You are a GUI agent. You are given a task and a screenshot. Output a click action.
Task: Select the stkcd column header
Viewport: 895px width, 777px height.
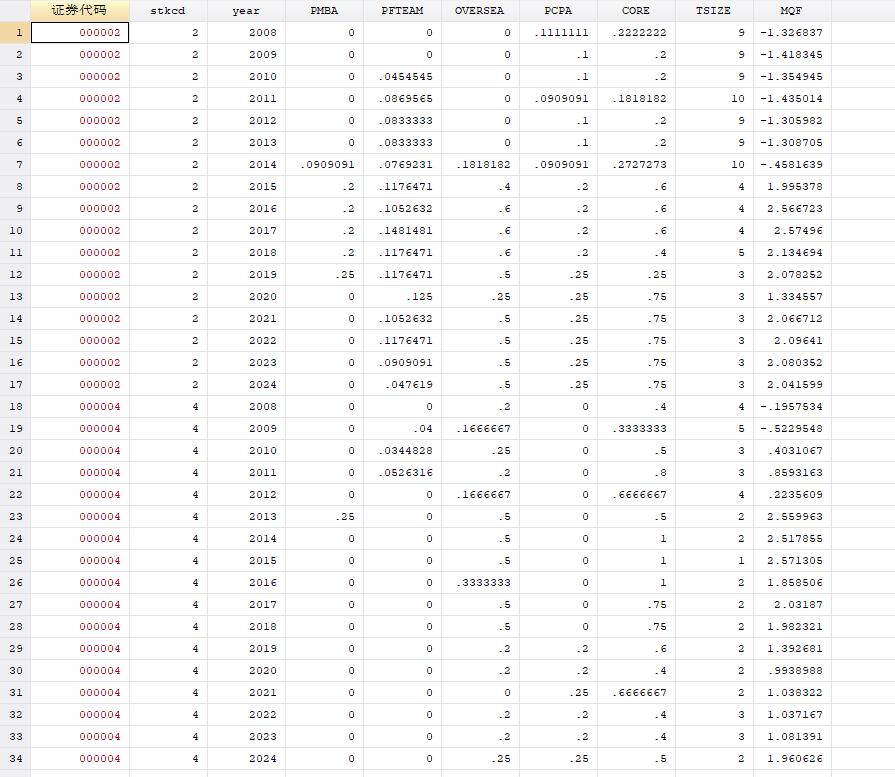(168, 10)
